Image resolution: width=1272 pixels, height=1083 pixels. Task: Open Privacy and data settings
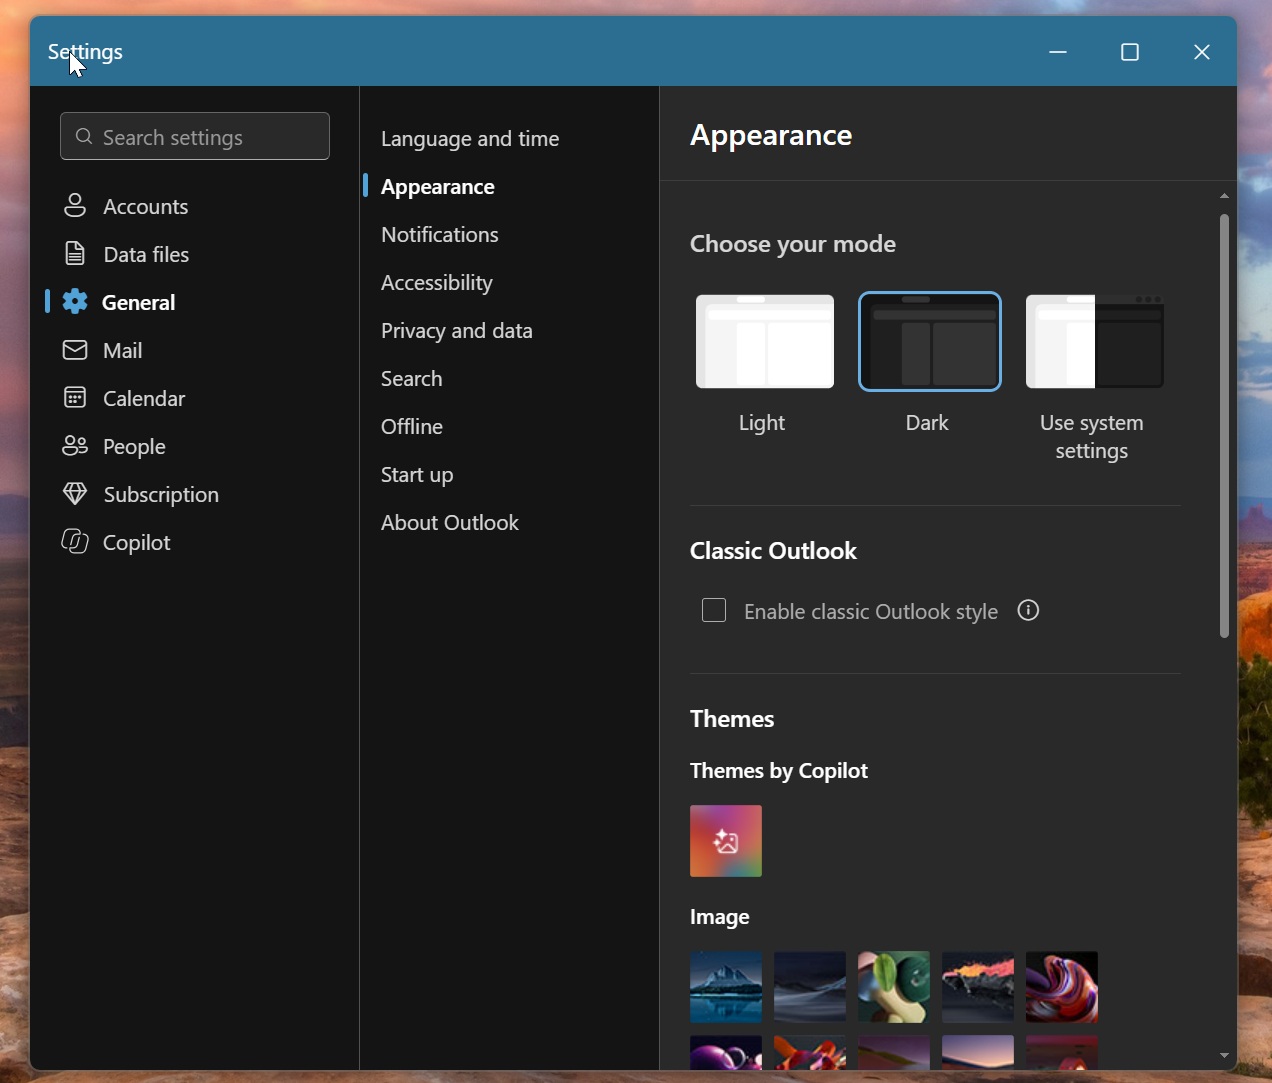pyautogui.click(x=457, y=331)
